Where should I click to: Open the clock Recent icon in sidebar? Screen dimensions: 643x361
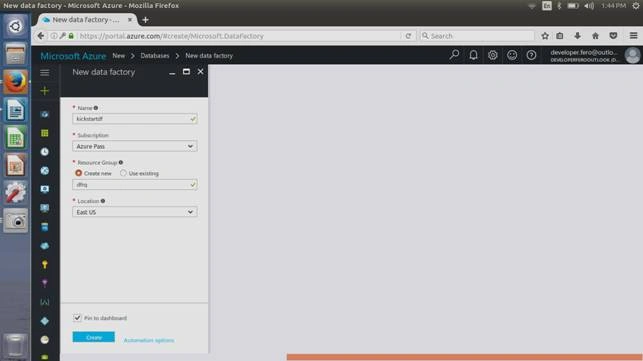point(45,152)
